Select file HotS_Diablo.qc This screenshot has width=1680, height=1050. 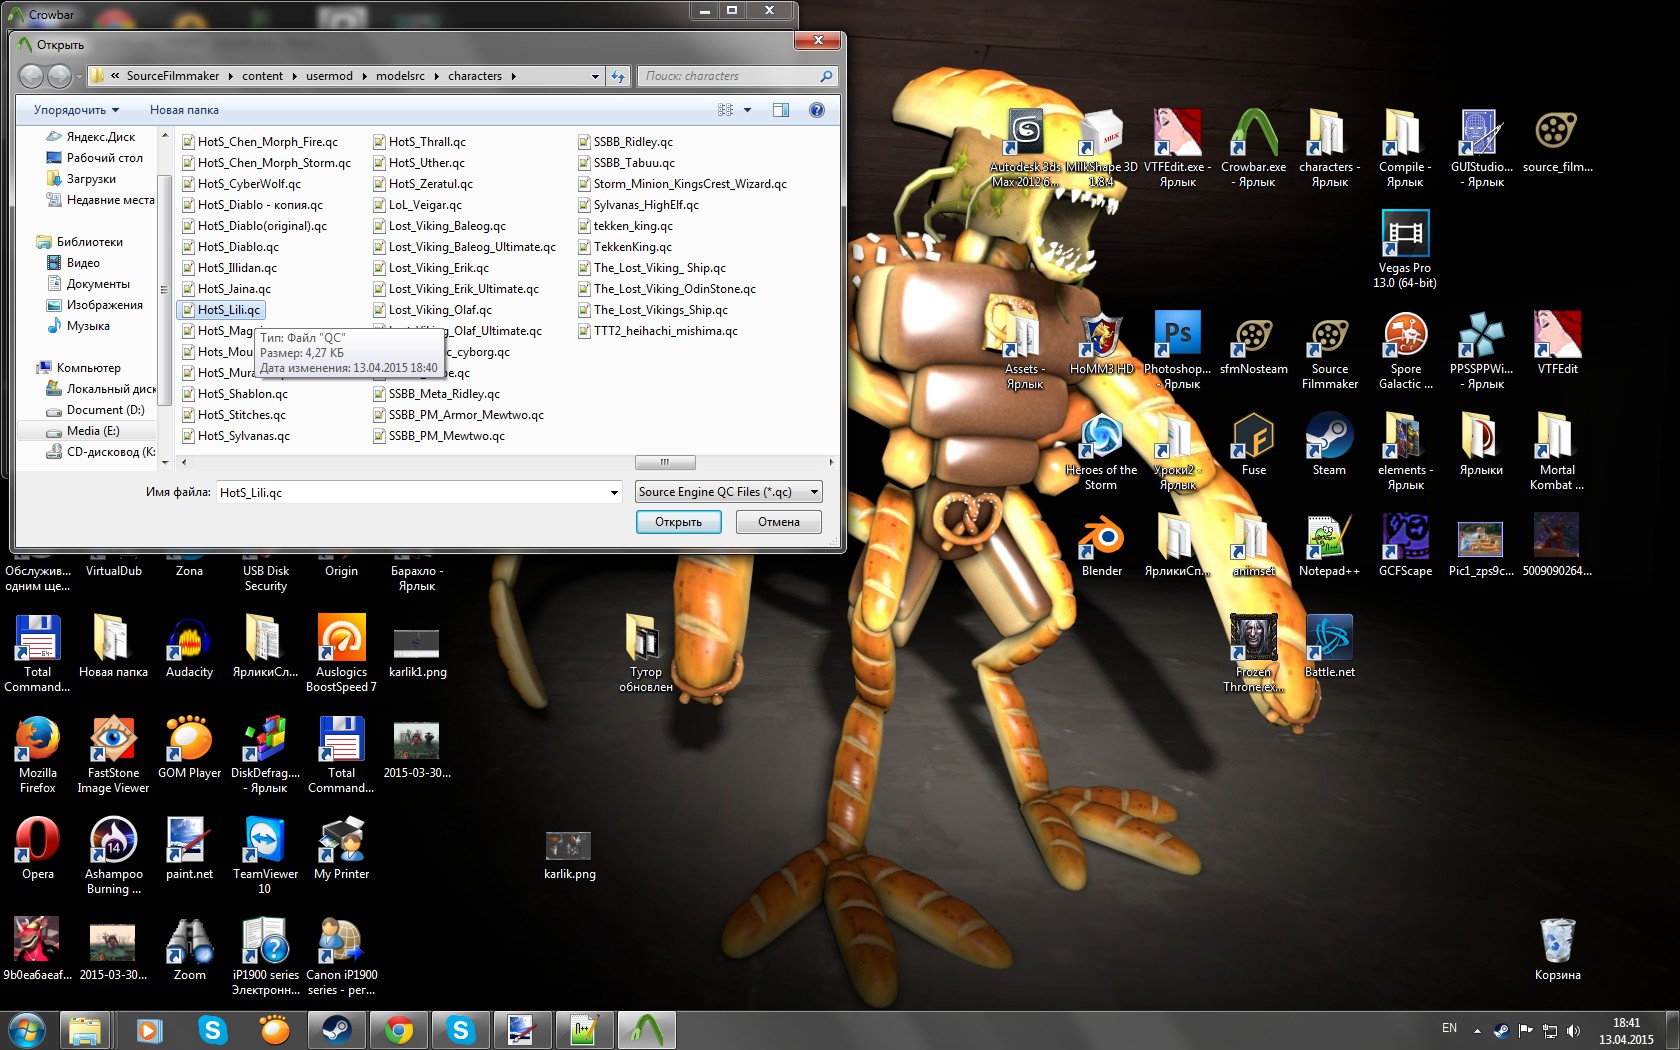tap(230, 247)
